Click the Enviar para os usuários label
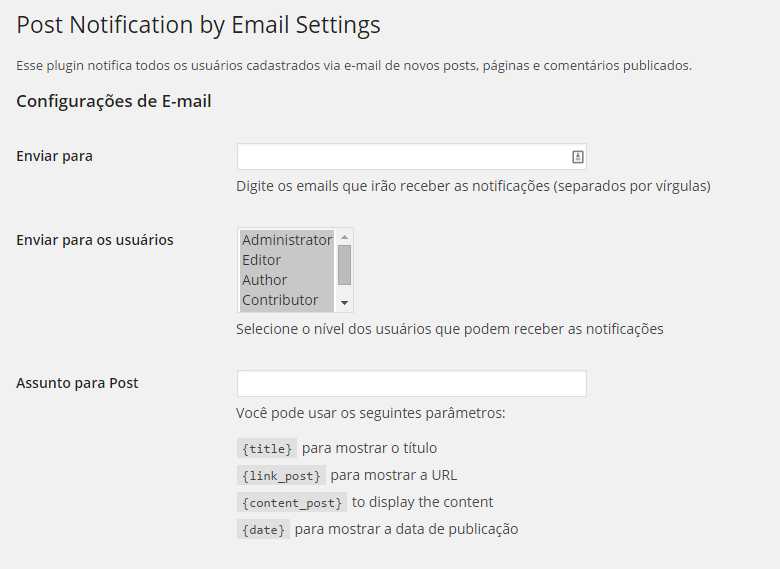 click(x=95, y=240)
